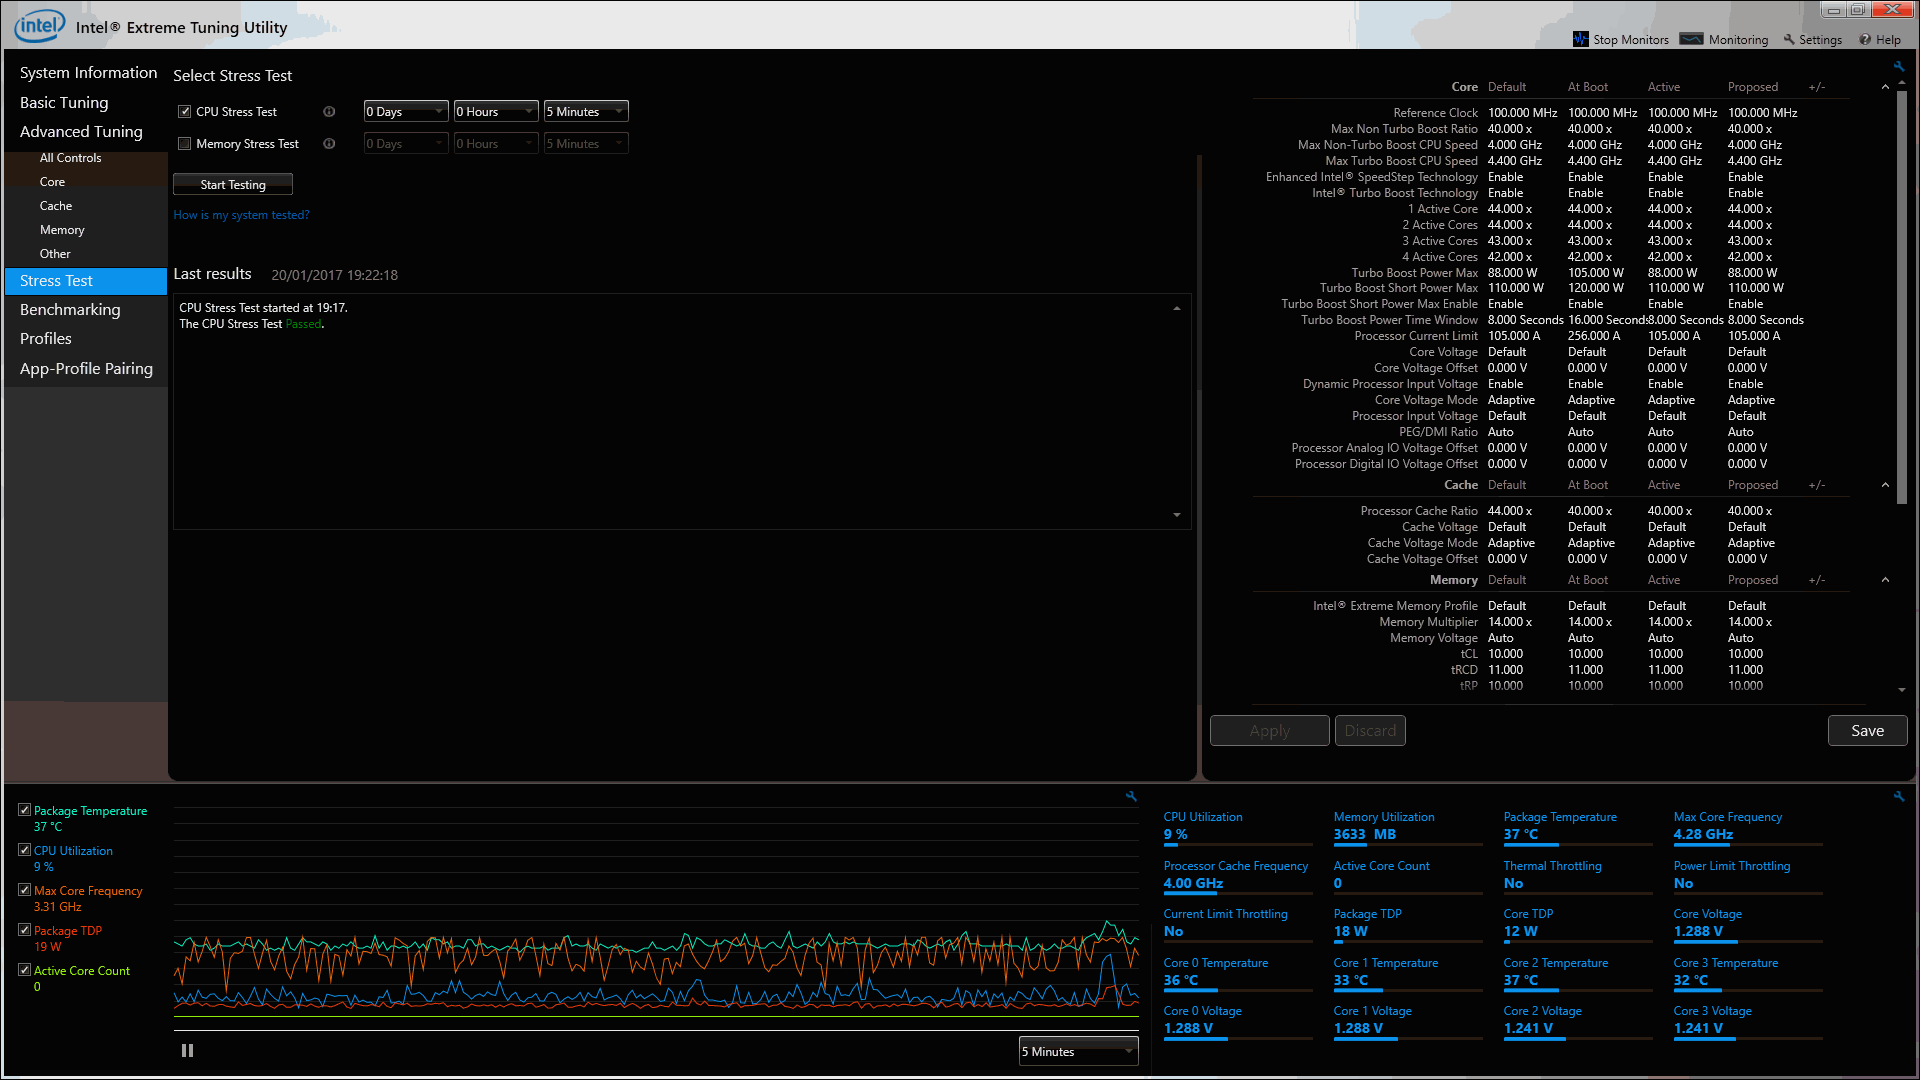Image resolution: width=1920 pixels, height=1080 pixels.
Task: Open Help with the question icon
Action: (x=1880, y=39)
